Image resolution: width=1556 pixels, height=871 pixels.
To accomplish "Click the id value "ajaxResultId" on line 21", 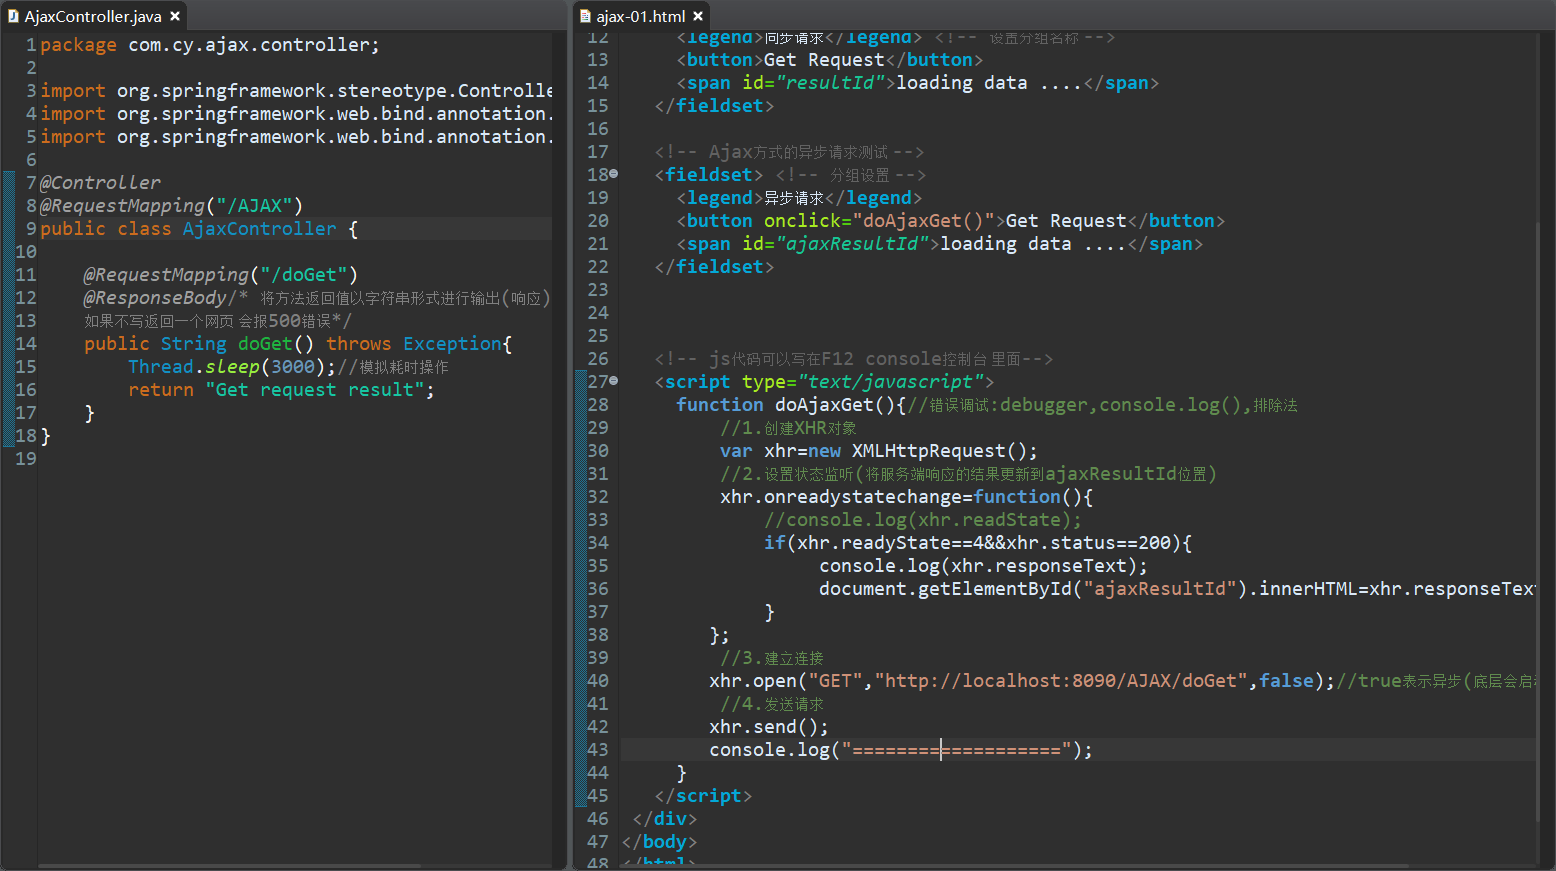I will pos(857,244).
